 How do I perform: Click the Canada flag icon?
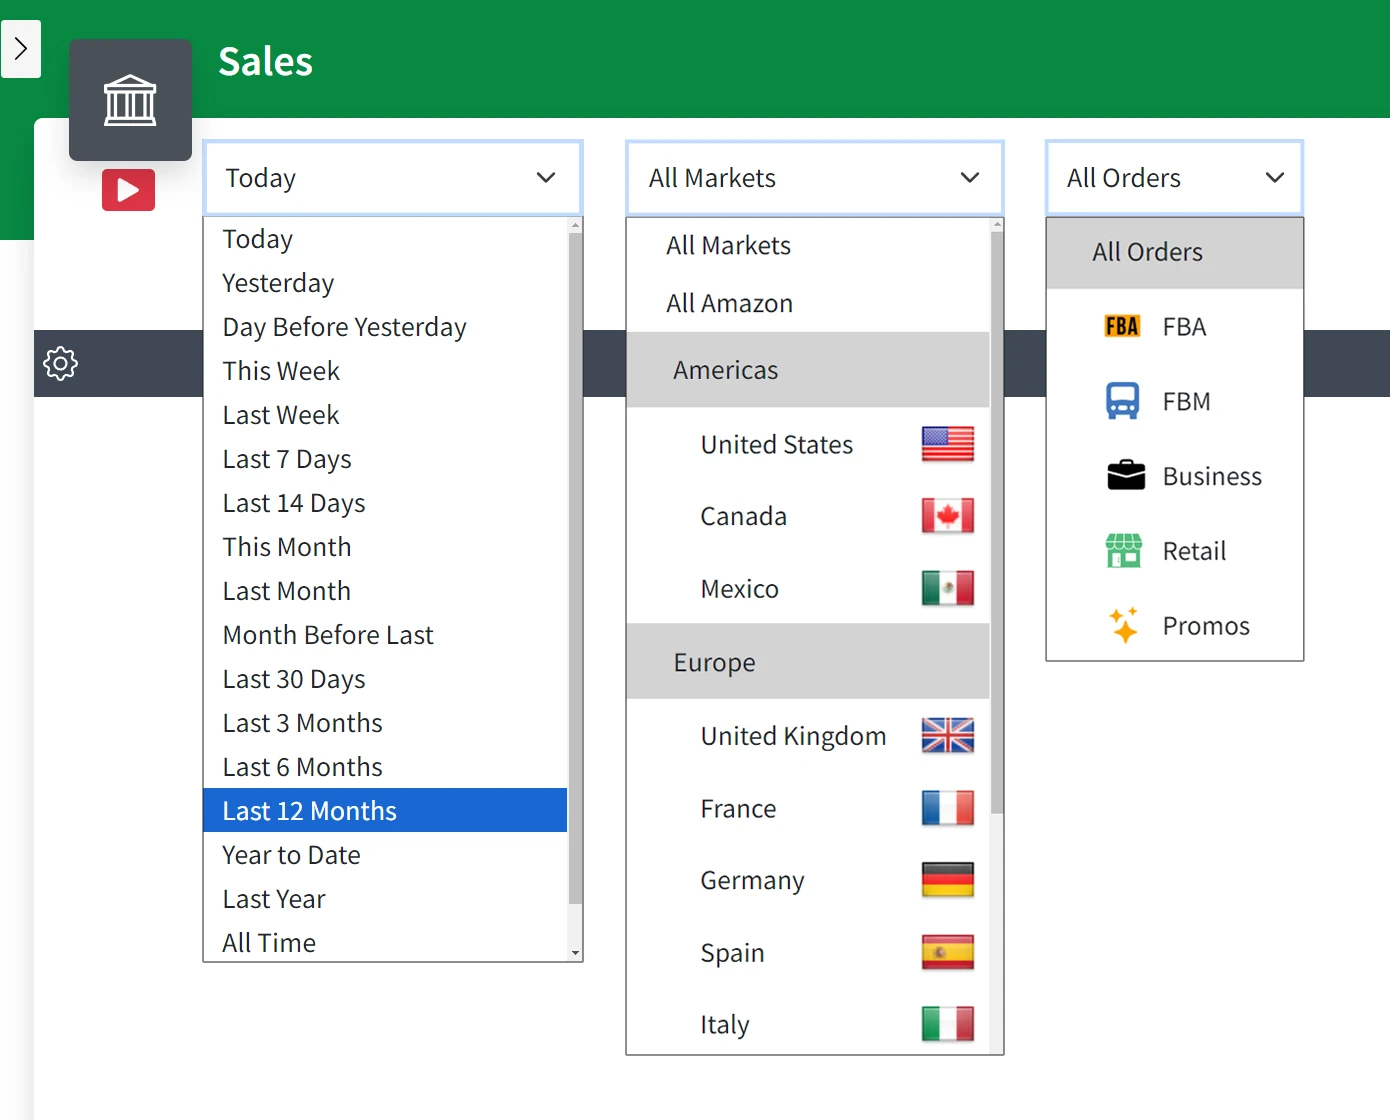(x=948, y=516)
